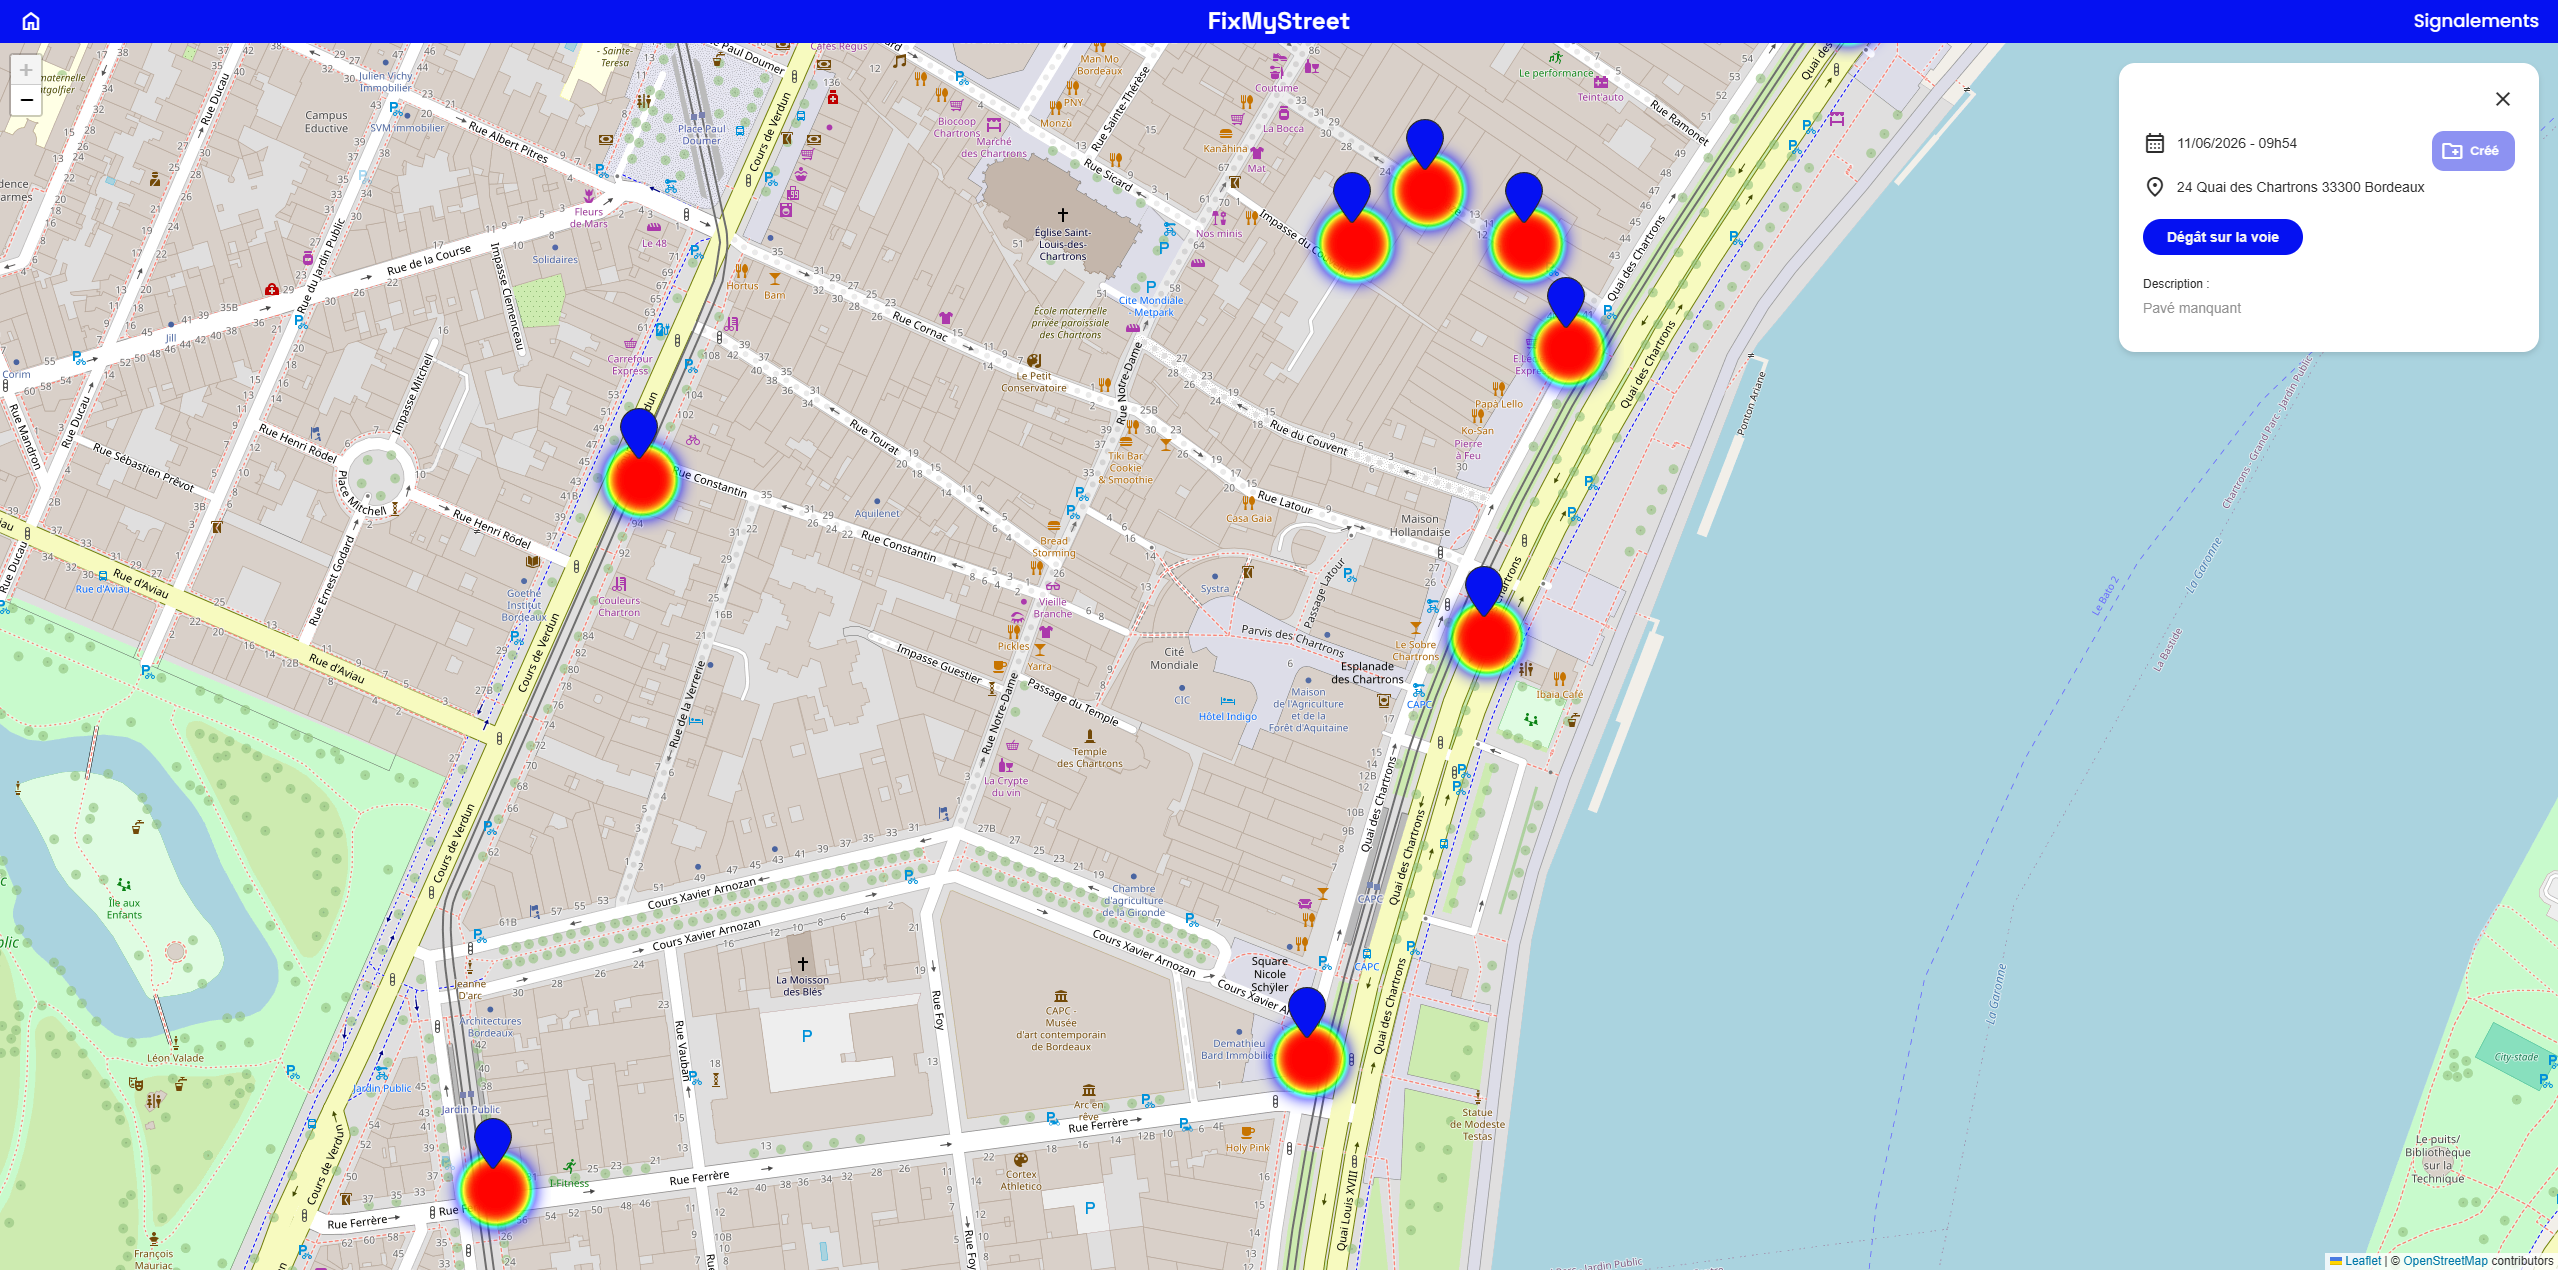Image resolution: width=2558 pixels, height=1270 pixels.
Task: Click the Dégât sur la voie category
Action: (2222, 237)
